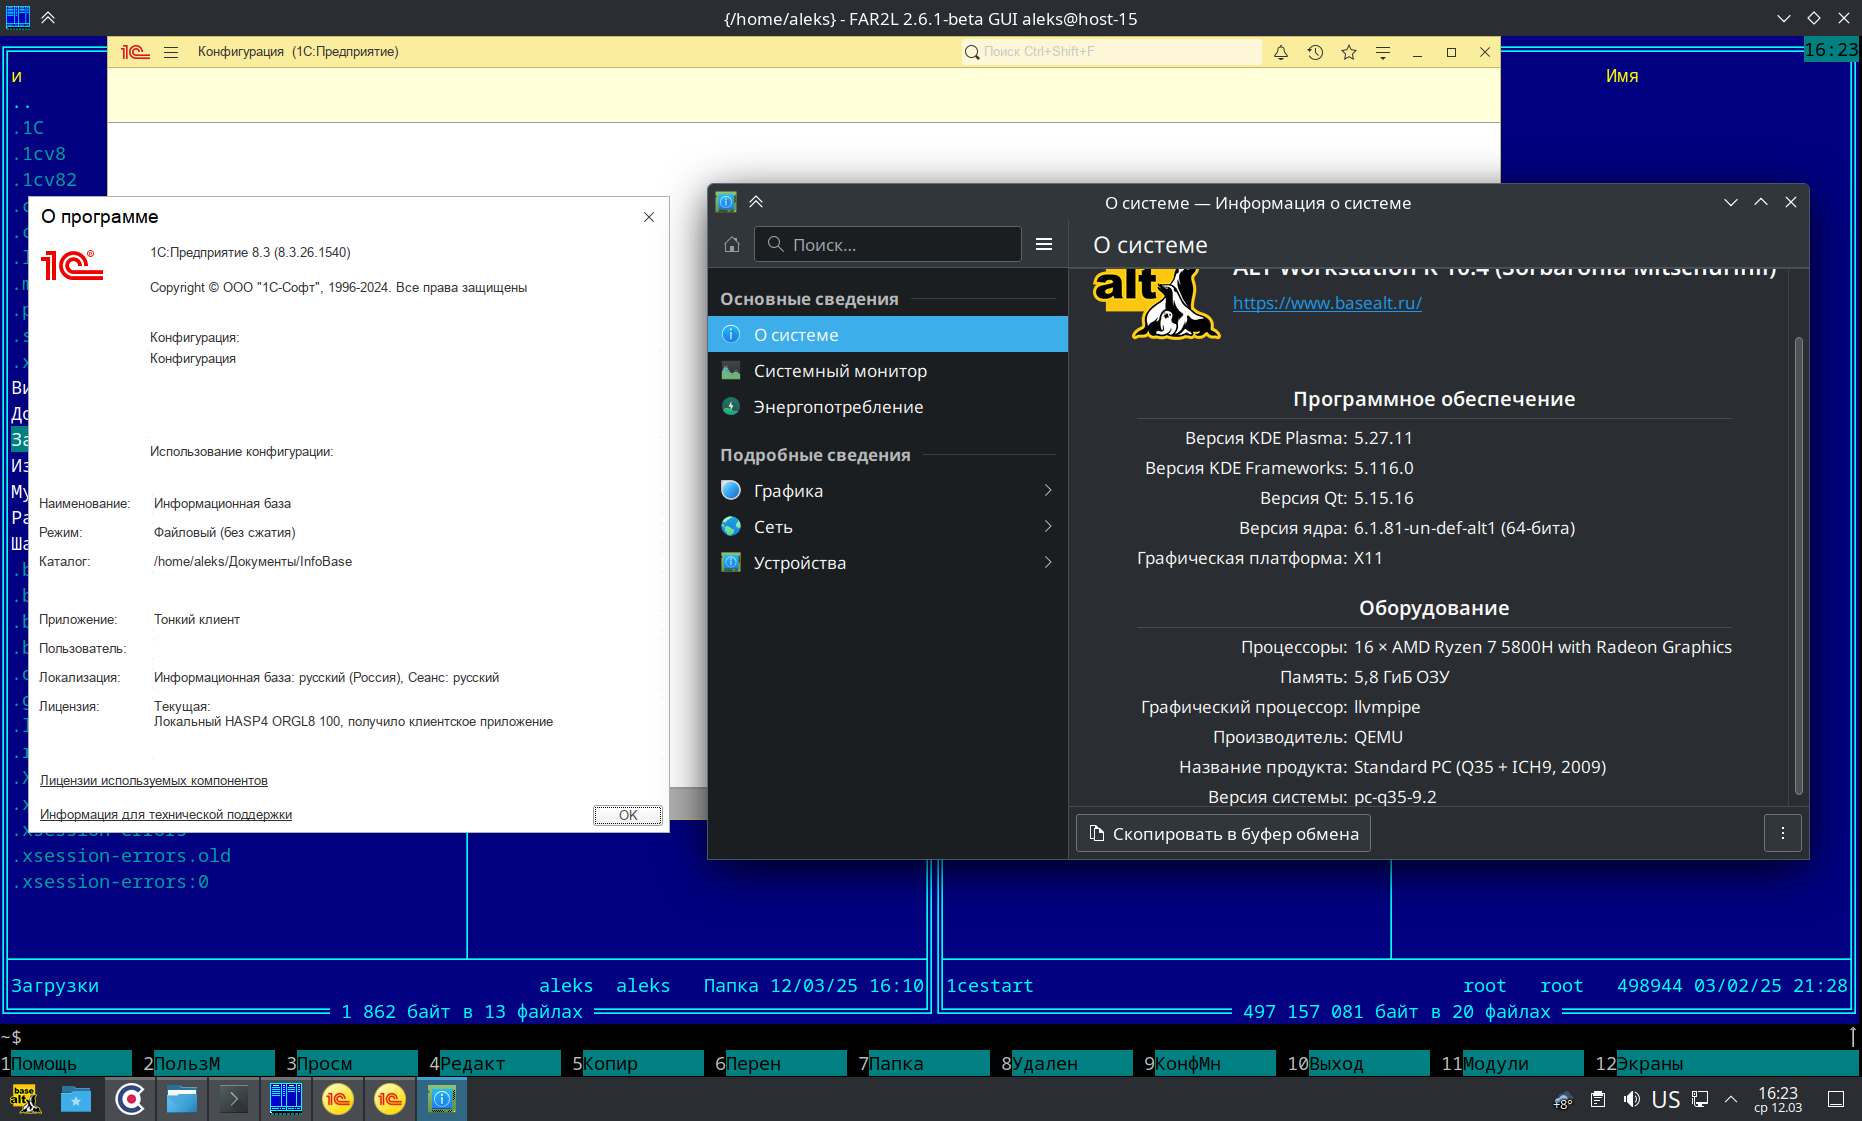Click the 1C logo in the Конфигурация title bar
The width and height of the screenshot is (1862, 1121).
pos(135,52)
